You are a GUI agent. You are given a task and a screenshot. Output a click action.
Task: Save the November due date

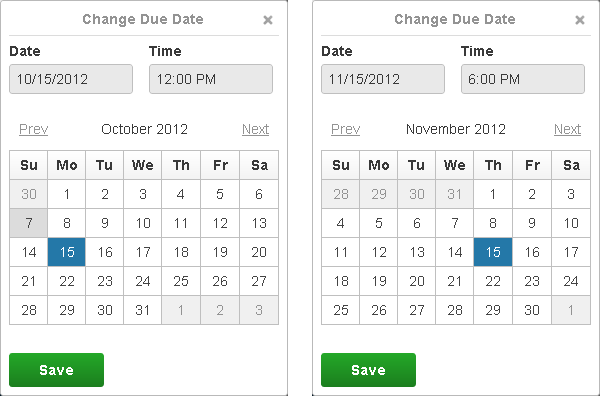(x=368, y=370)
